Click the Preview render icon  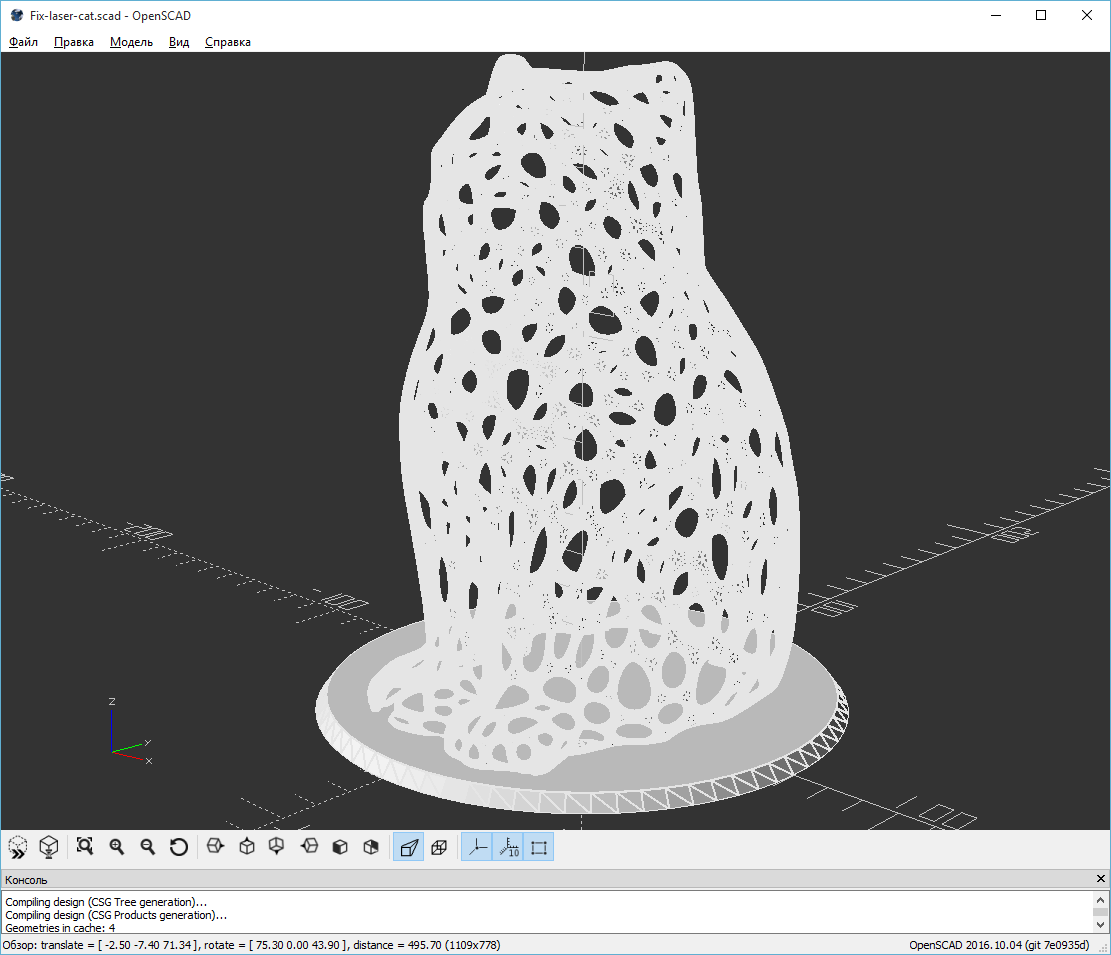pos(18,847)
